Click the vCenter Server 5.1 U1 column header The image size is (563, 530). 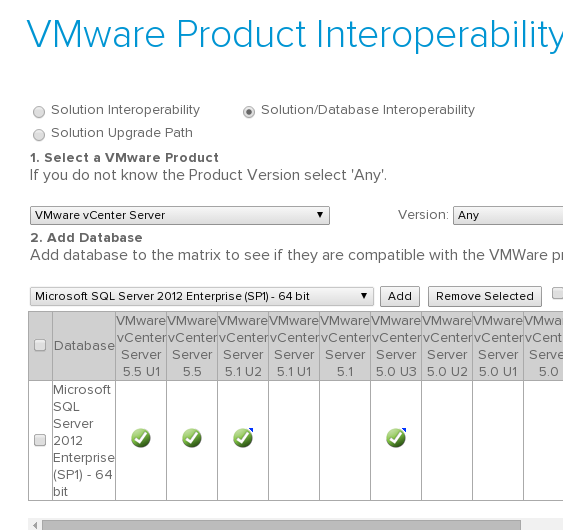[294, 346]
